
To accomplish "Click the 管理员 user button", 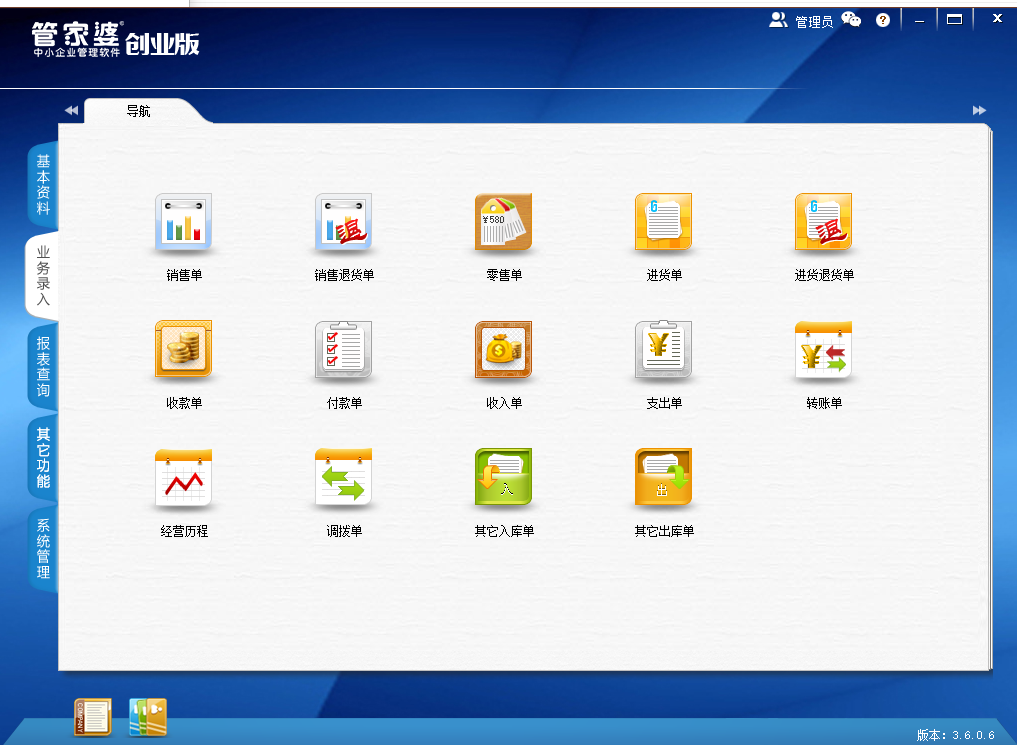I will pos(801,21).
